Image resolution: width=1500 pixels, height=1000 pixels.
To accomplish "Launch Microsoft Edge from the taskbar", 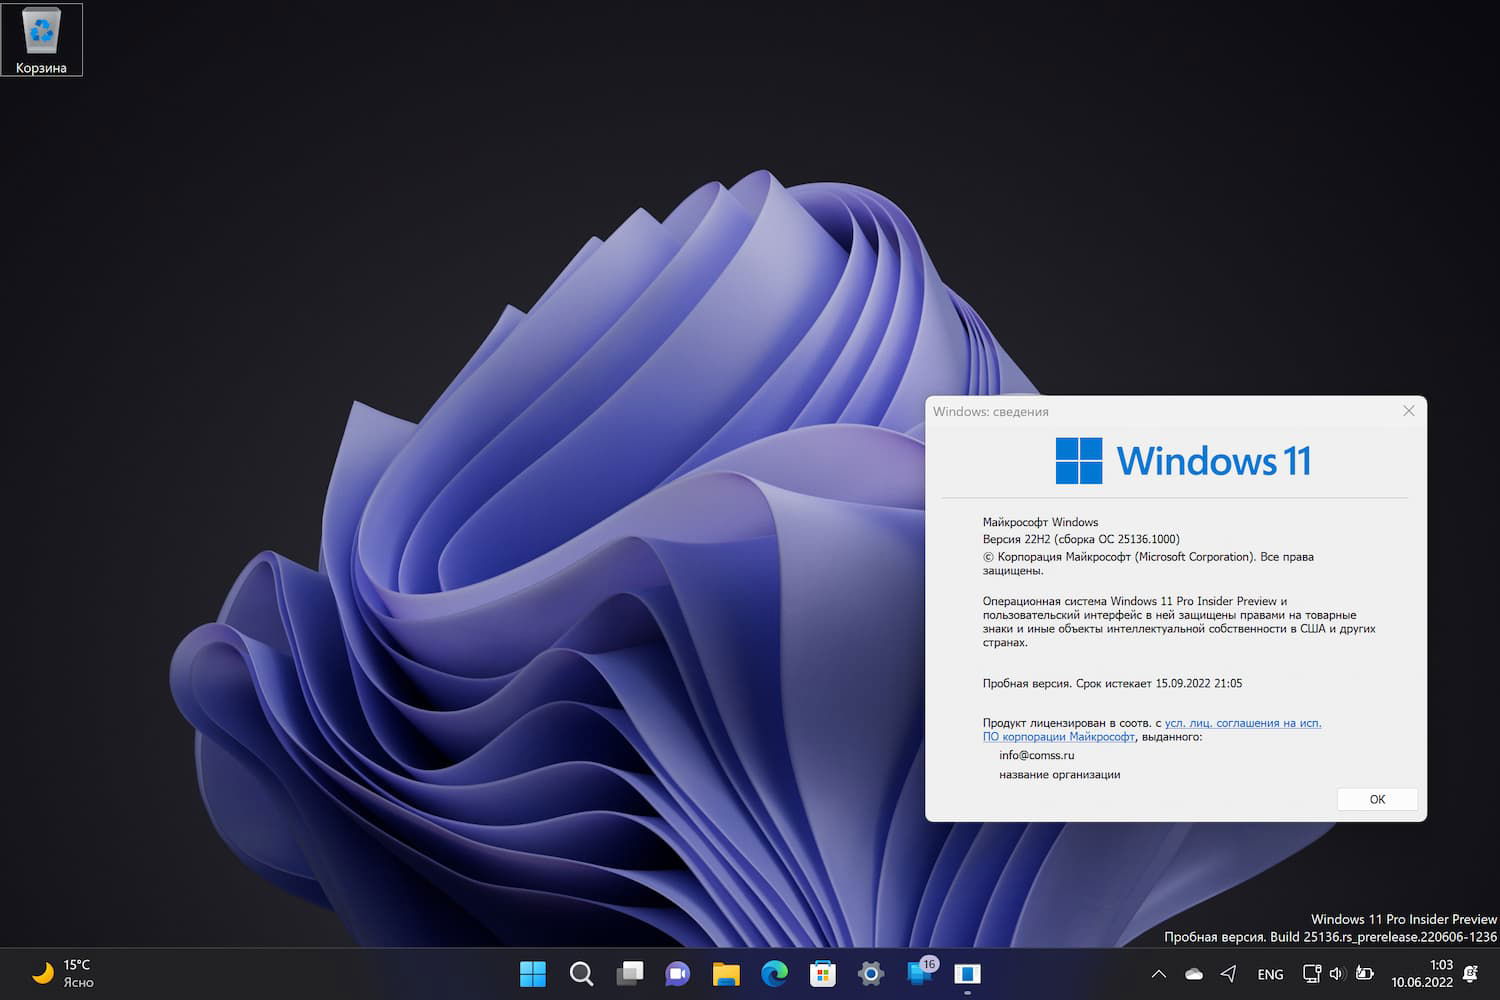I will pos(774,973).
